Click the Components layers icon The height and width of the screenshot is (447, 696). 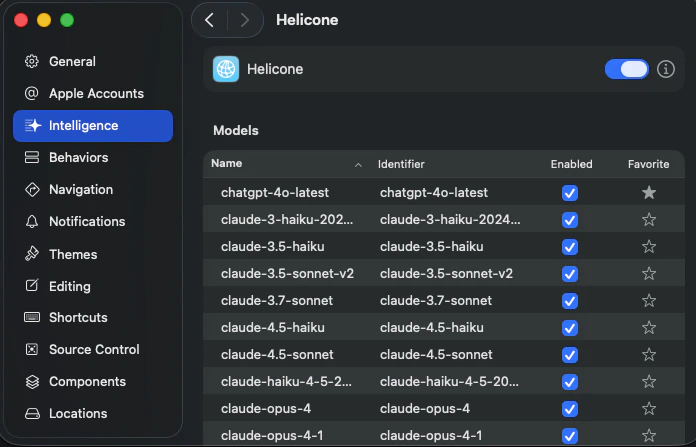pyautogui.click(x=32, y=381)
